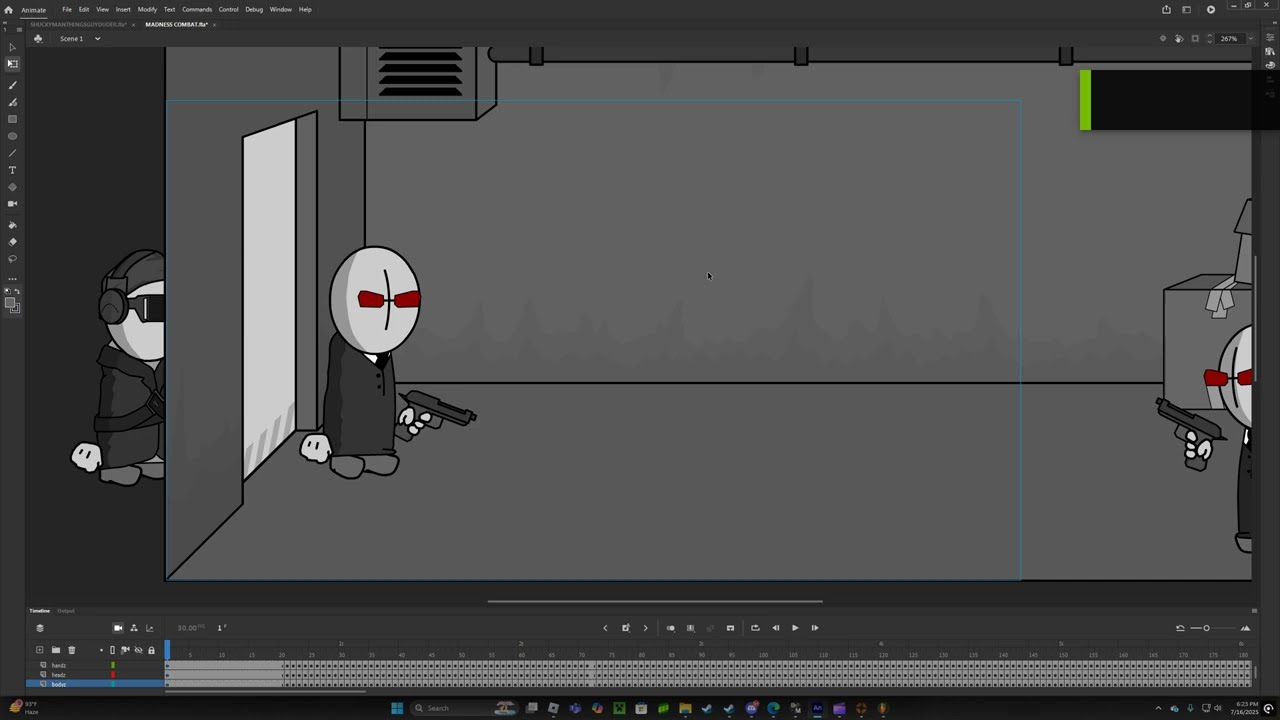1280x720 pixels.
Task: Go to previous keyframe arrow
Action: (x=605, y=628)
